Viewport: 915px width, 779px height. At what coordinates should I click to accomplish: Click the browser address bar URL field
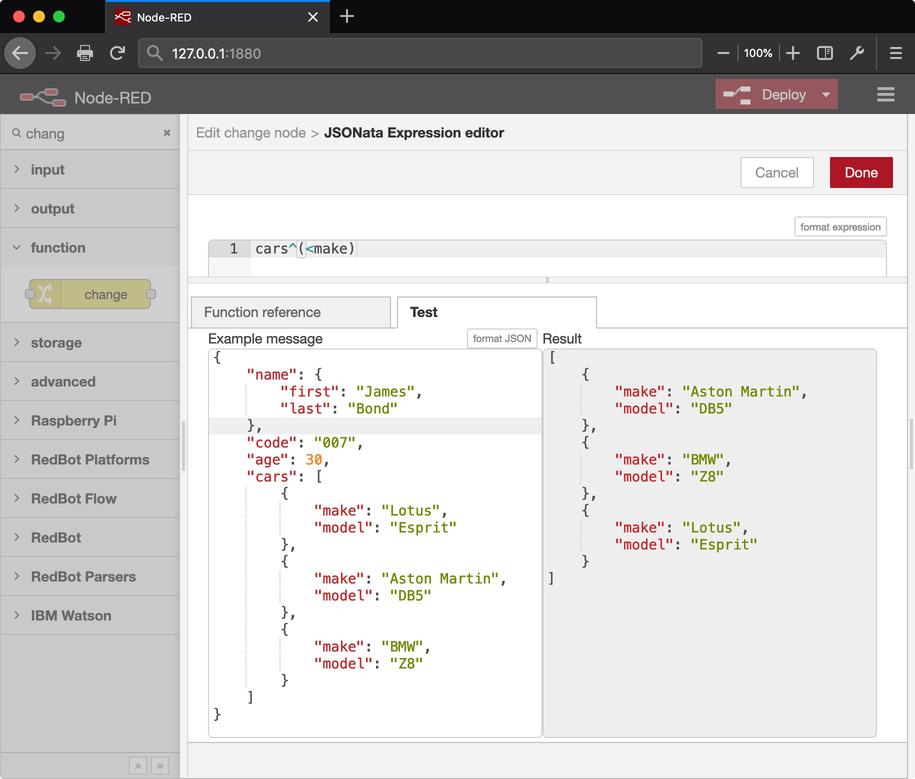(420, 53)
